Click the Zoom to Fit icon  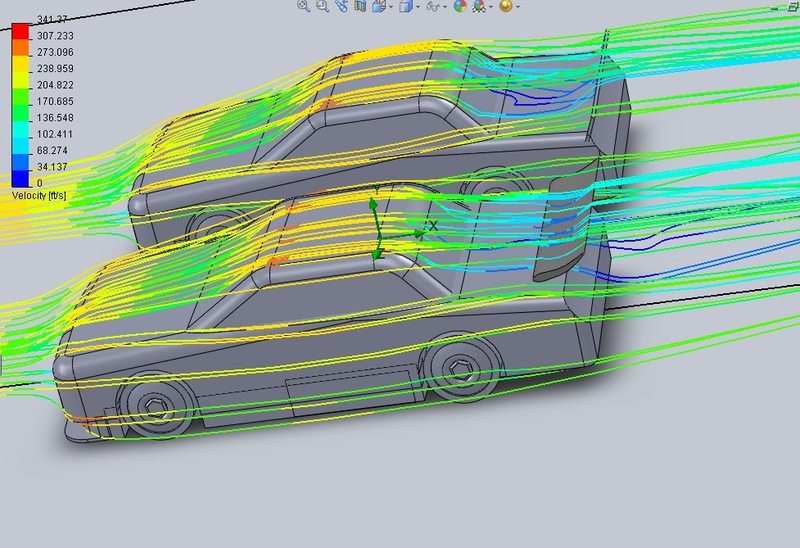tap(304, 6)
